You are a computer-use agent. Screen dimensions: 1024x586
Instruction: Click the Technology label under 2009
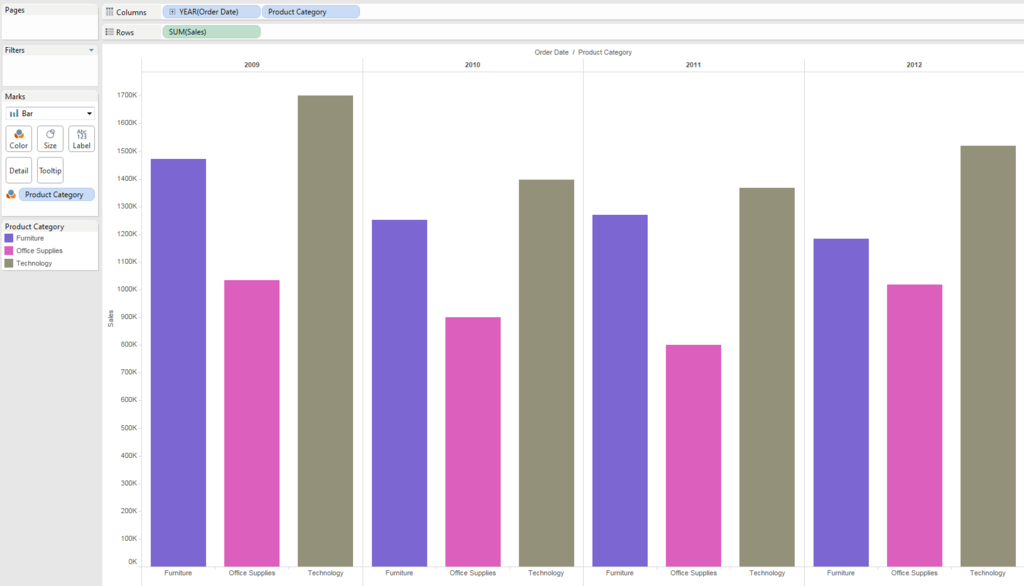(325, 573)
